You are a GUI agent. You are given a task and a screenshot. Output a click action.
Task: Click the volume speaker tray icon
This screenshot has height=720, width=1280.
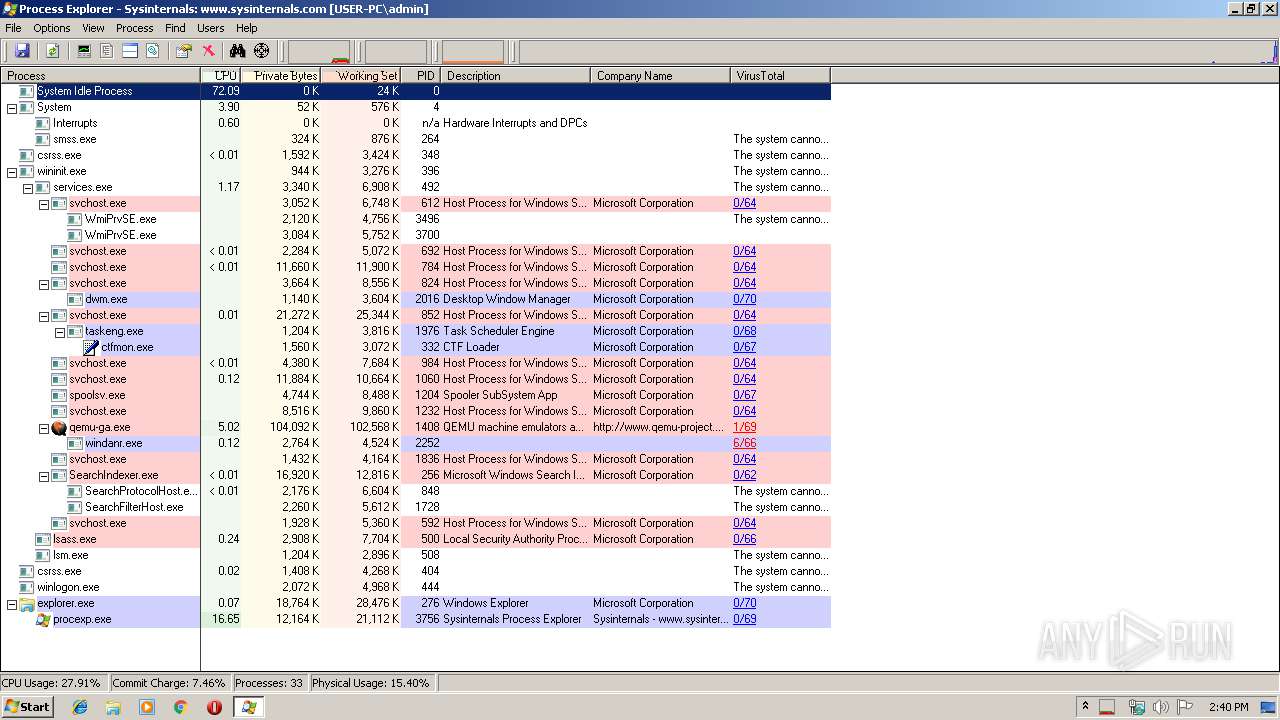click(x=1160, y=707)
